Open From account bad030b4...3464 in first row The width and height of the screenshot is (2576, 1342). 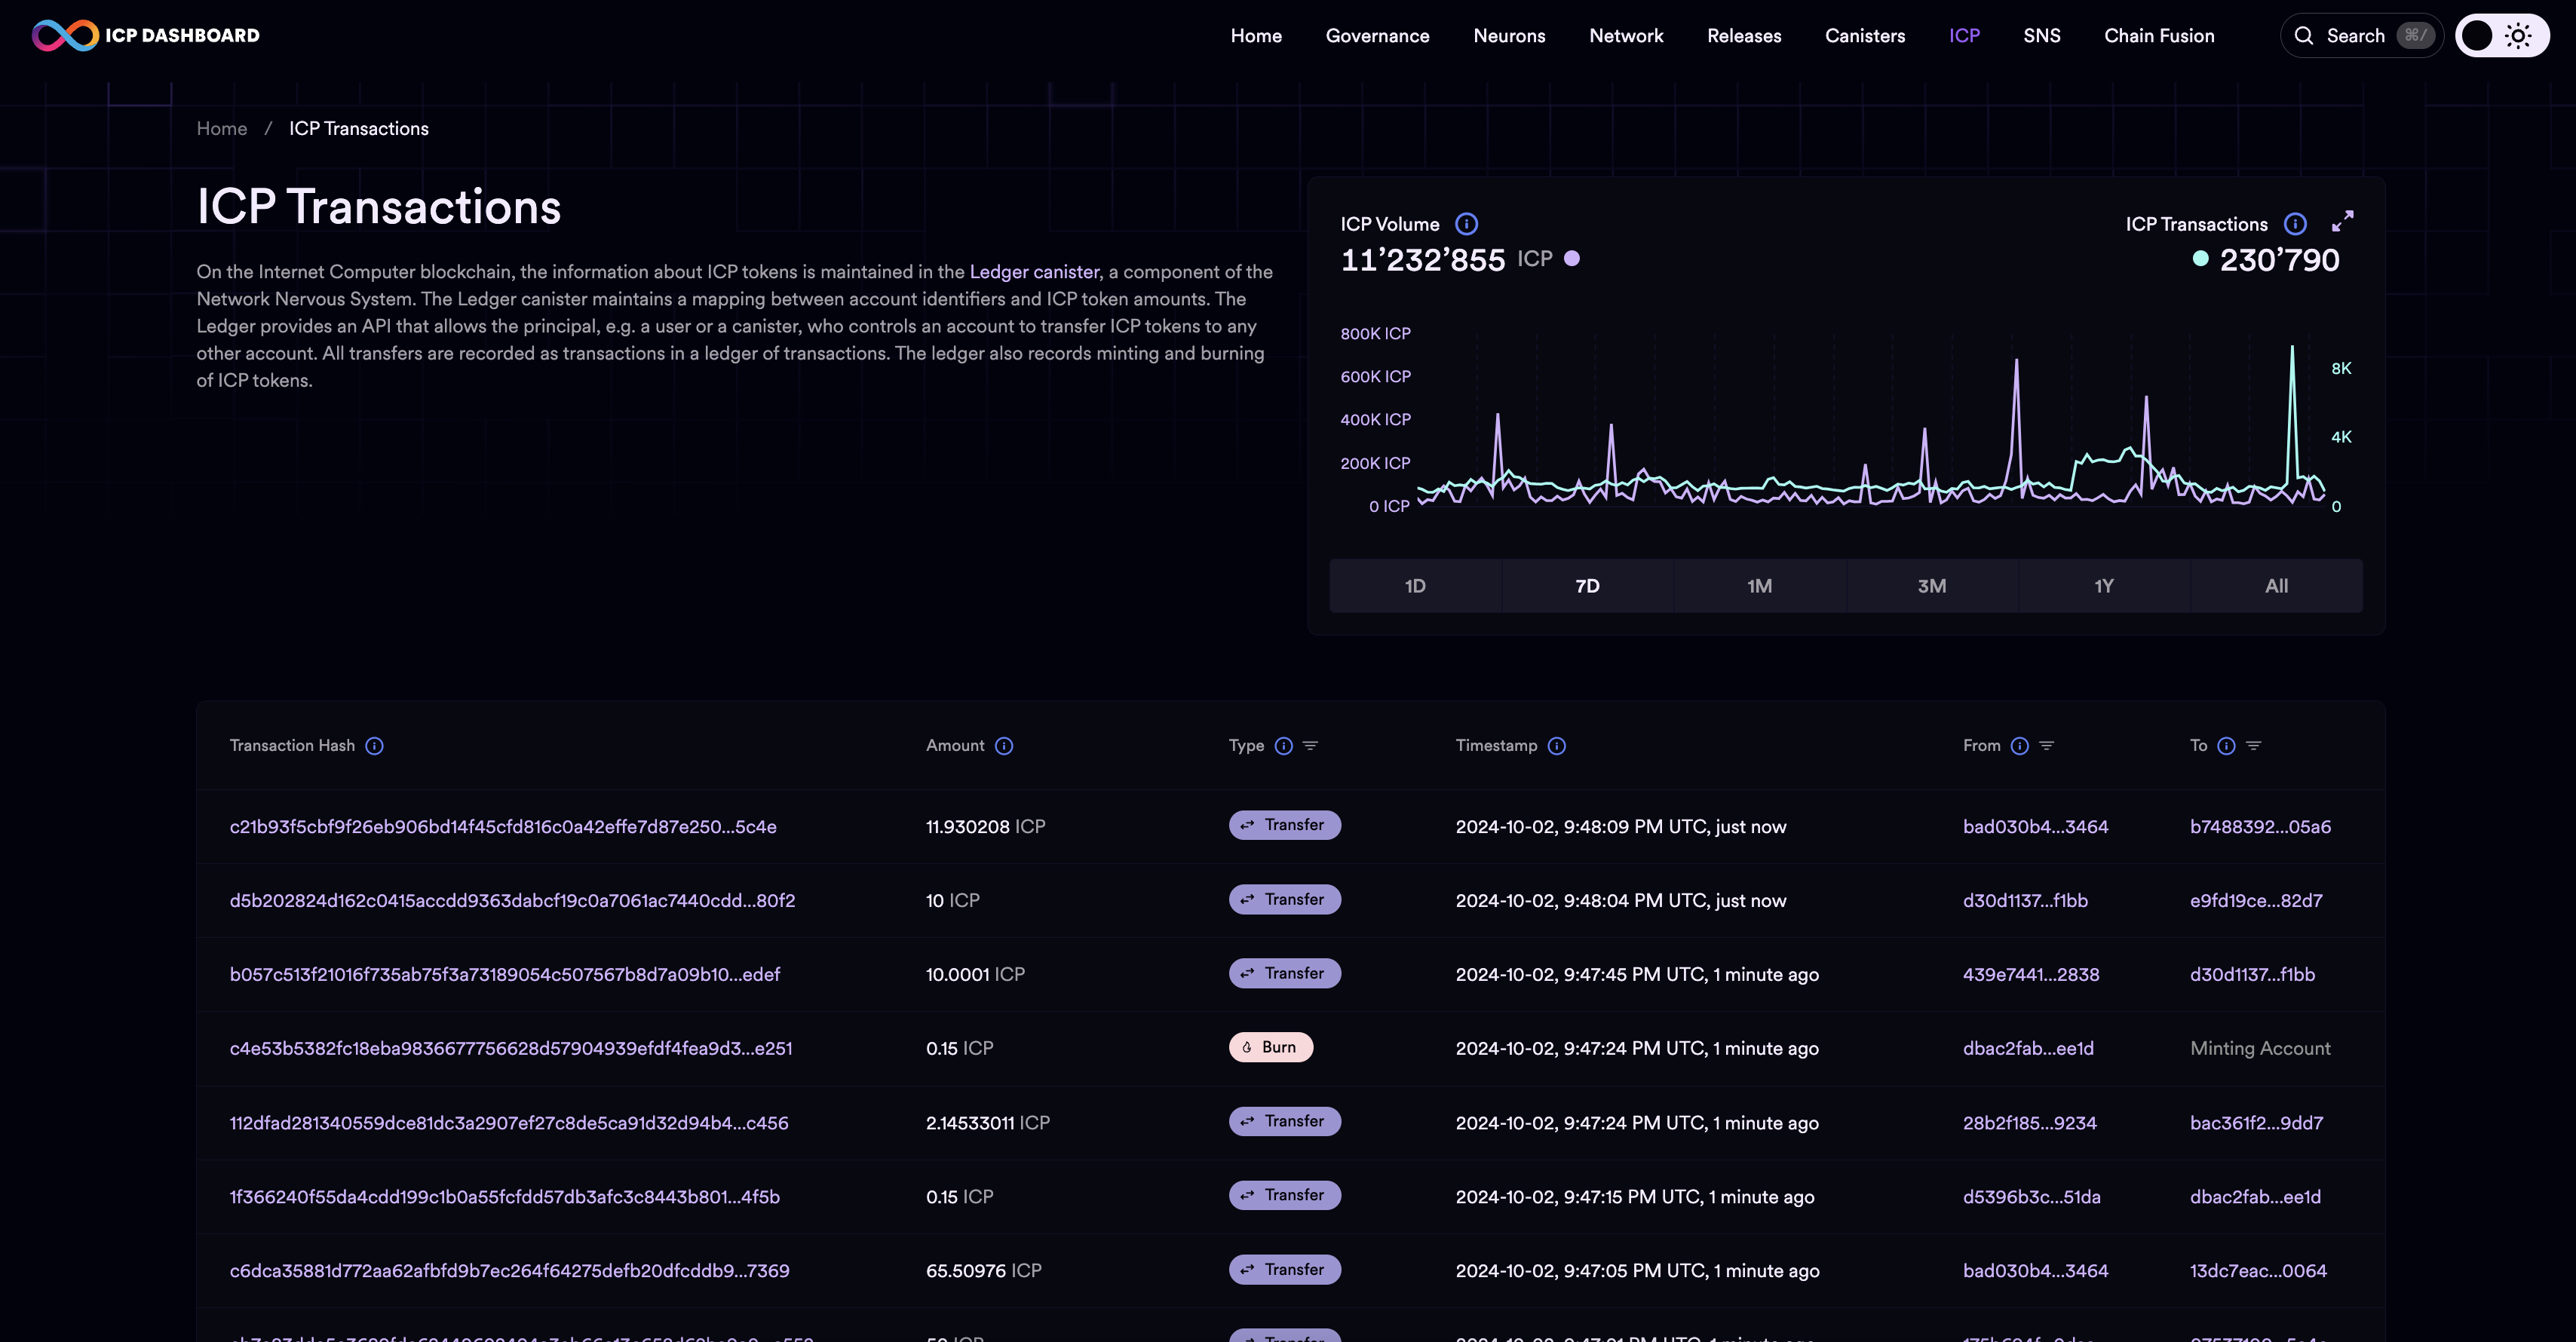coord(2035,827)
